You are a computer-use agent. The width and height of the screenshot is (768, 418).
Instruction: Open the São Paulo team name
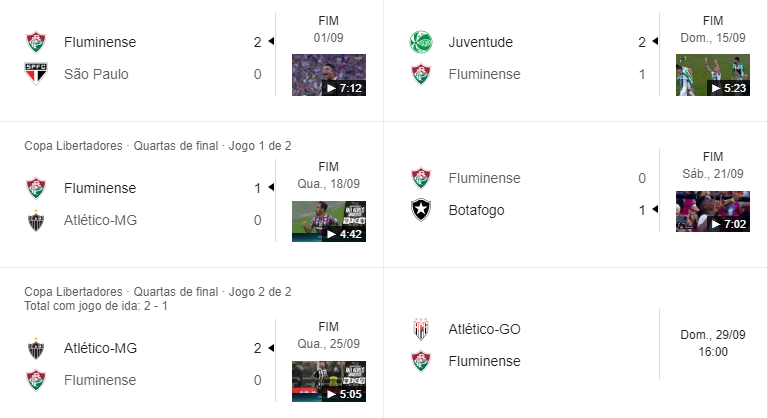(x=96, y=74)
